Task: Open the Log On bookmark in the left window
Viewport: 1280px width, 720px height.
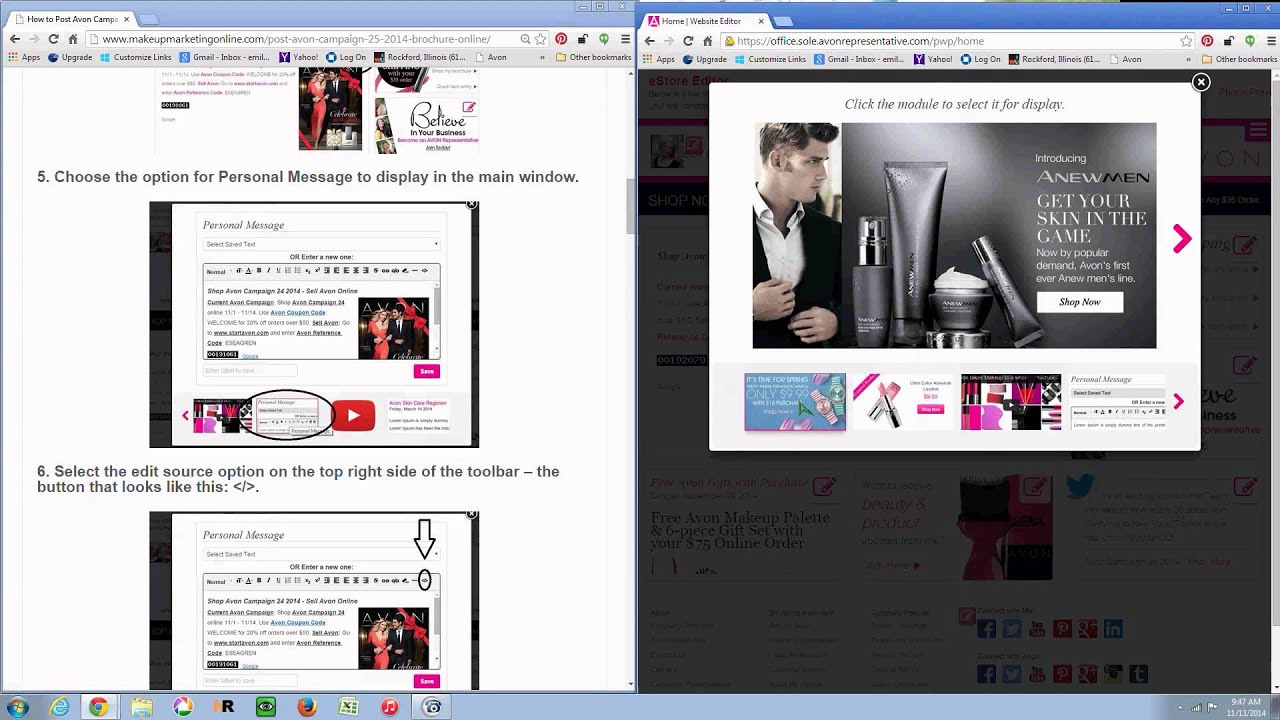Action: coord(346,58)
